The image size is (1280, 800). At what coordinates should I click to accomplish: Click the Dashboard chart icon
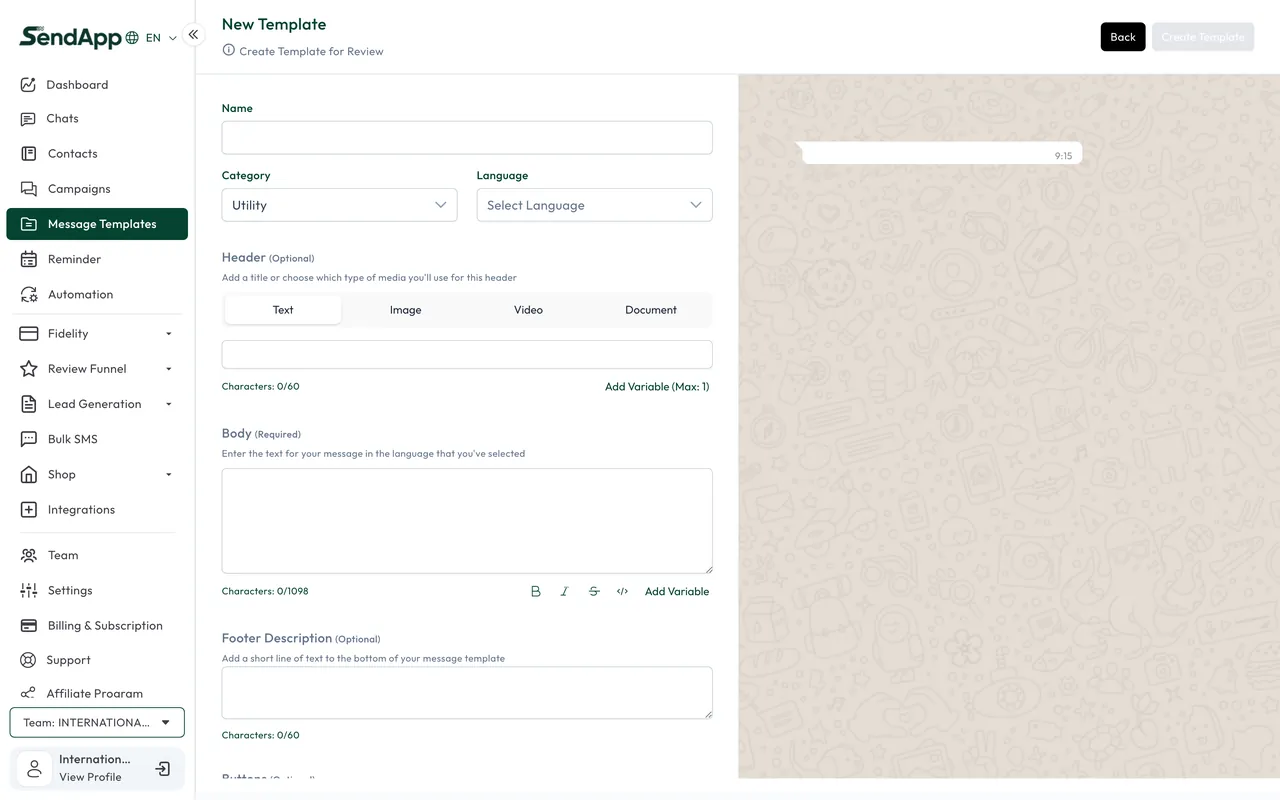pos(28,85)
